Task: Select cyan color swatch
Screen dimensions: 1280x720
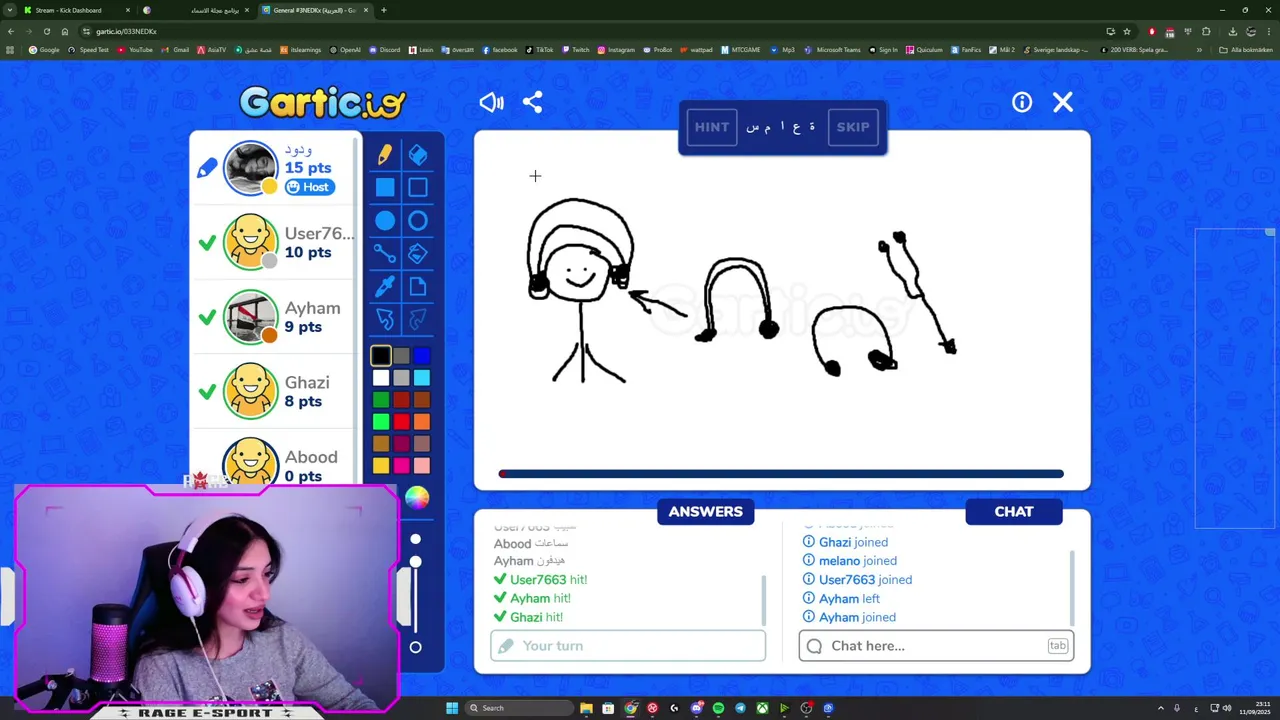Action: point(422,377)
